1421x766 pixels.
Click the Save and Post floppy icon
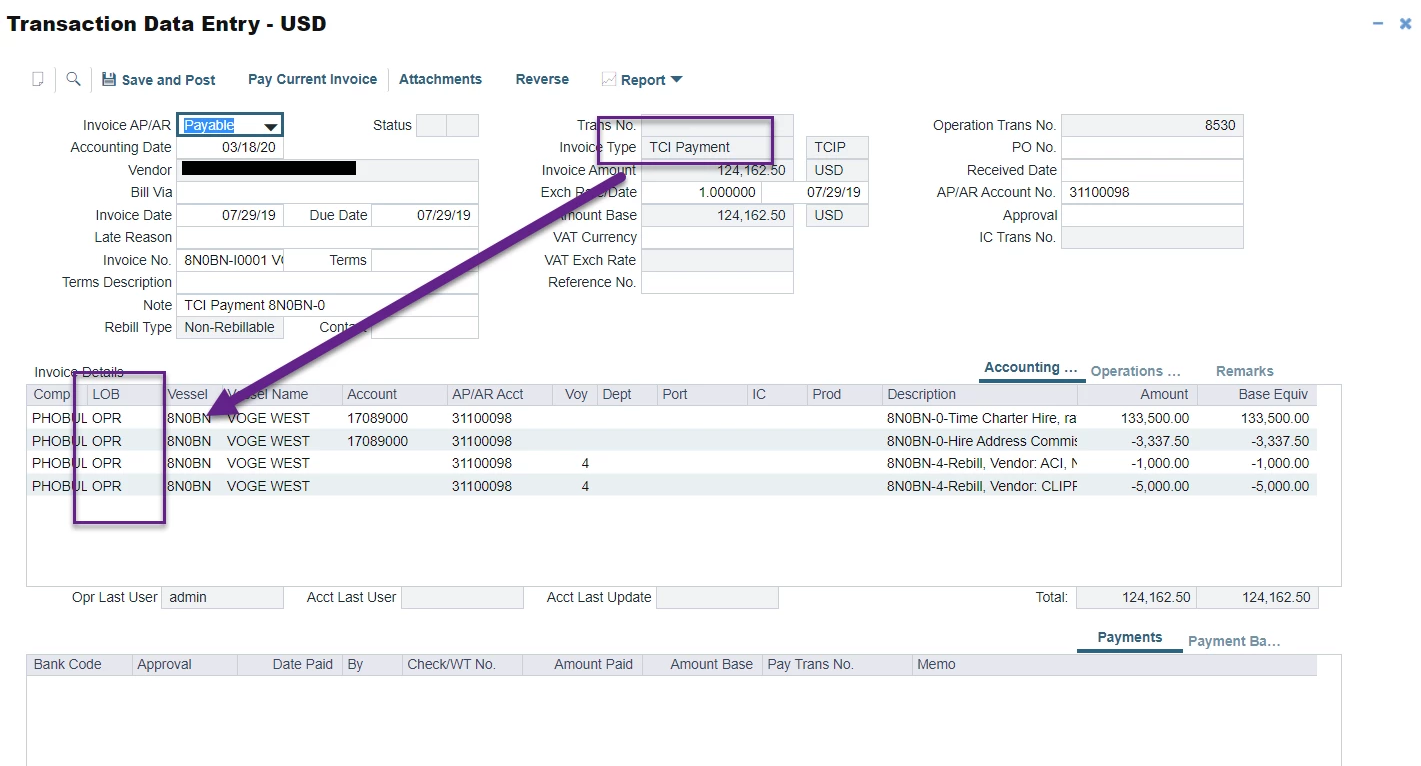(x=109, y=80)
